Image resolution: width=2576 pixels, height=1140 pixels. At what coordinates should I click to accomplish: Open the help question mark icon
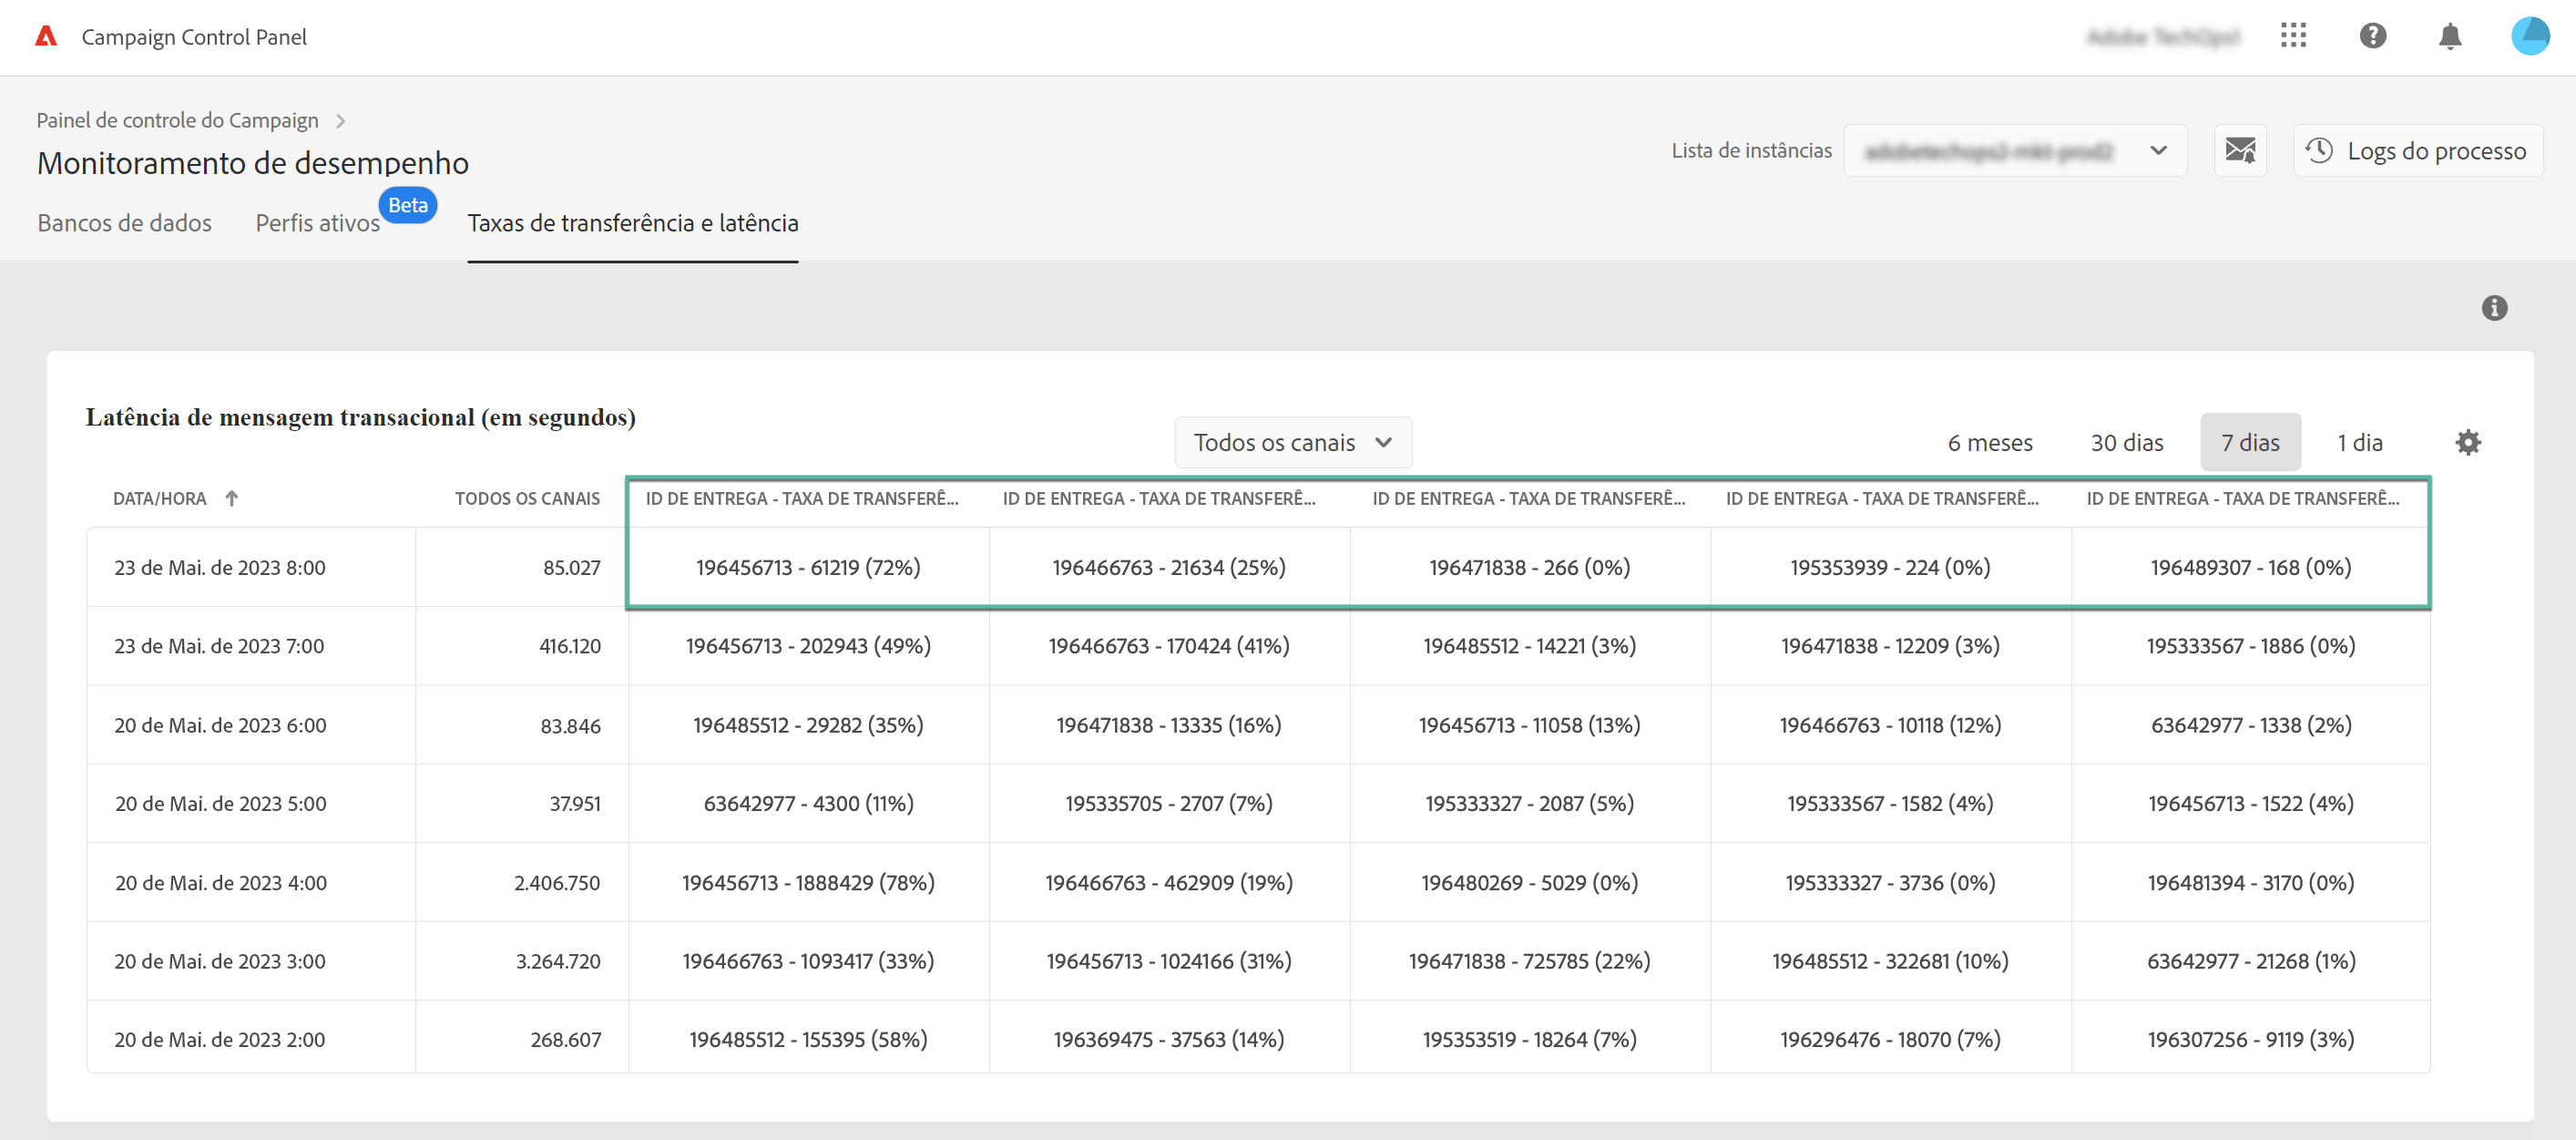pyautogui.click(x=2372, y=37)
